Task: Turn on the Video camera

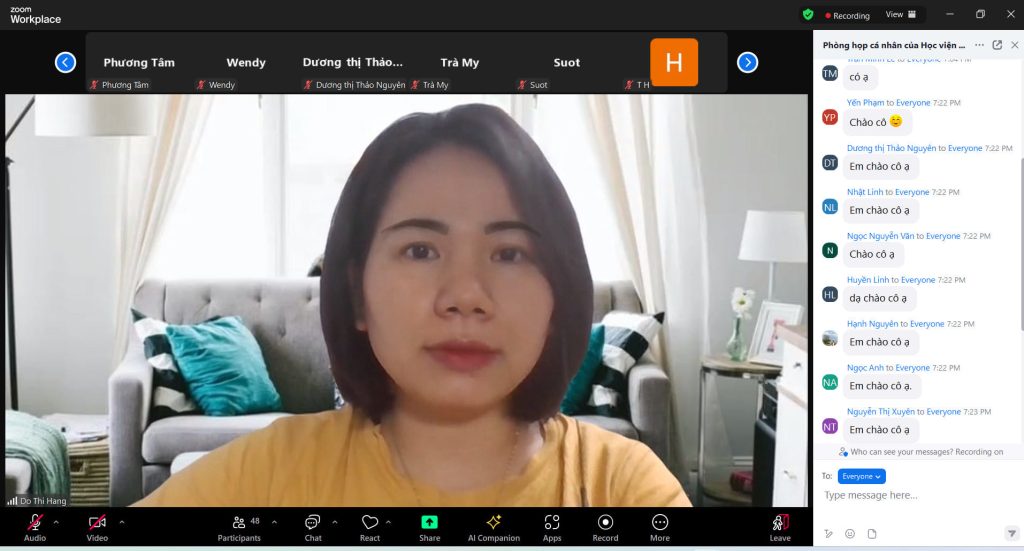Action: [97, 525]
